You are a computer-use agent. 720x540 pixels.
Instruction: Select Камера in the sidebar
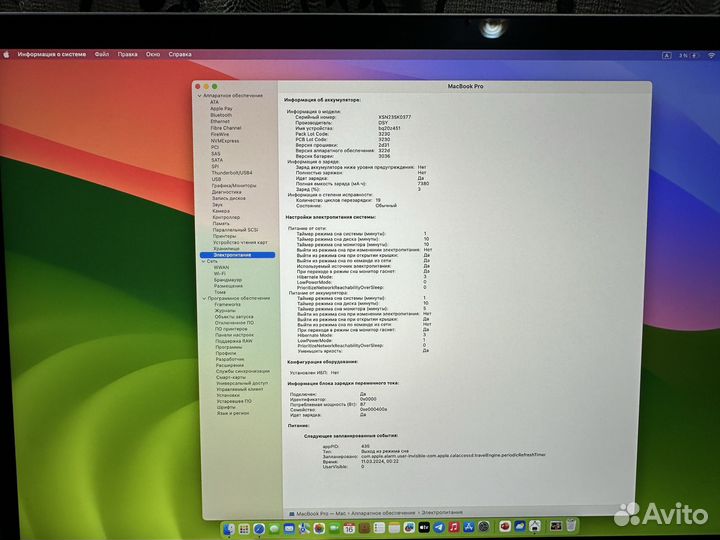click(x=221, y=211)
